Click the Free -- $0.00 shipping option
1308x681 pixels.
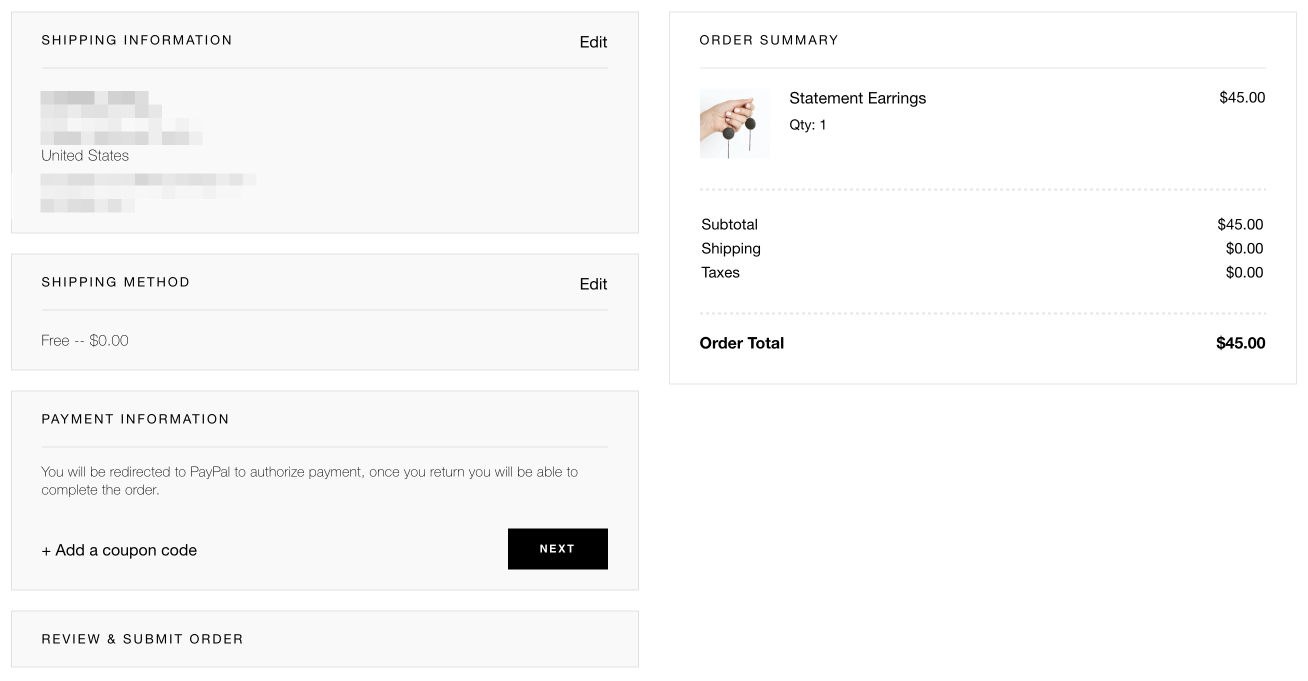click(x=85, y=341)
